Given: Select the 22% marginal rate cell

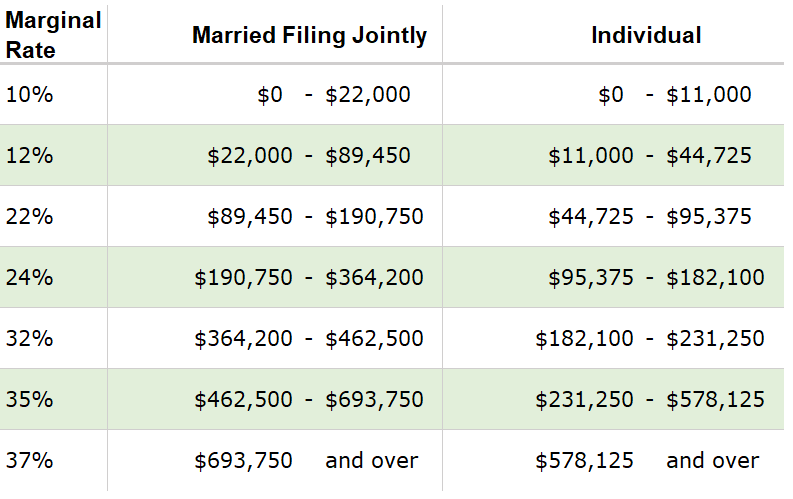Looking at the screenshot, I should [28, 217].
